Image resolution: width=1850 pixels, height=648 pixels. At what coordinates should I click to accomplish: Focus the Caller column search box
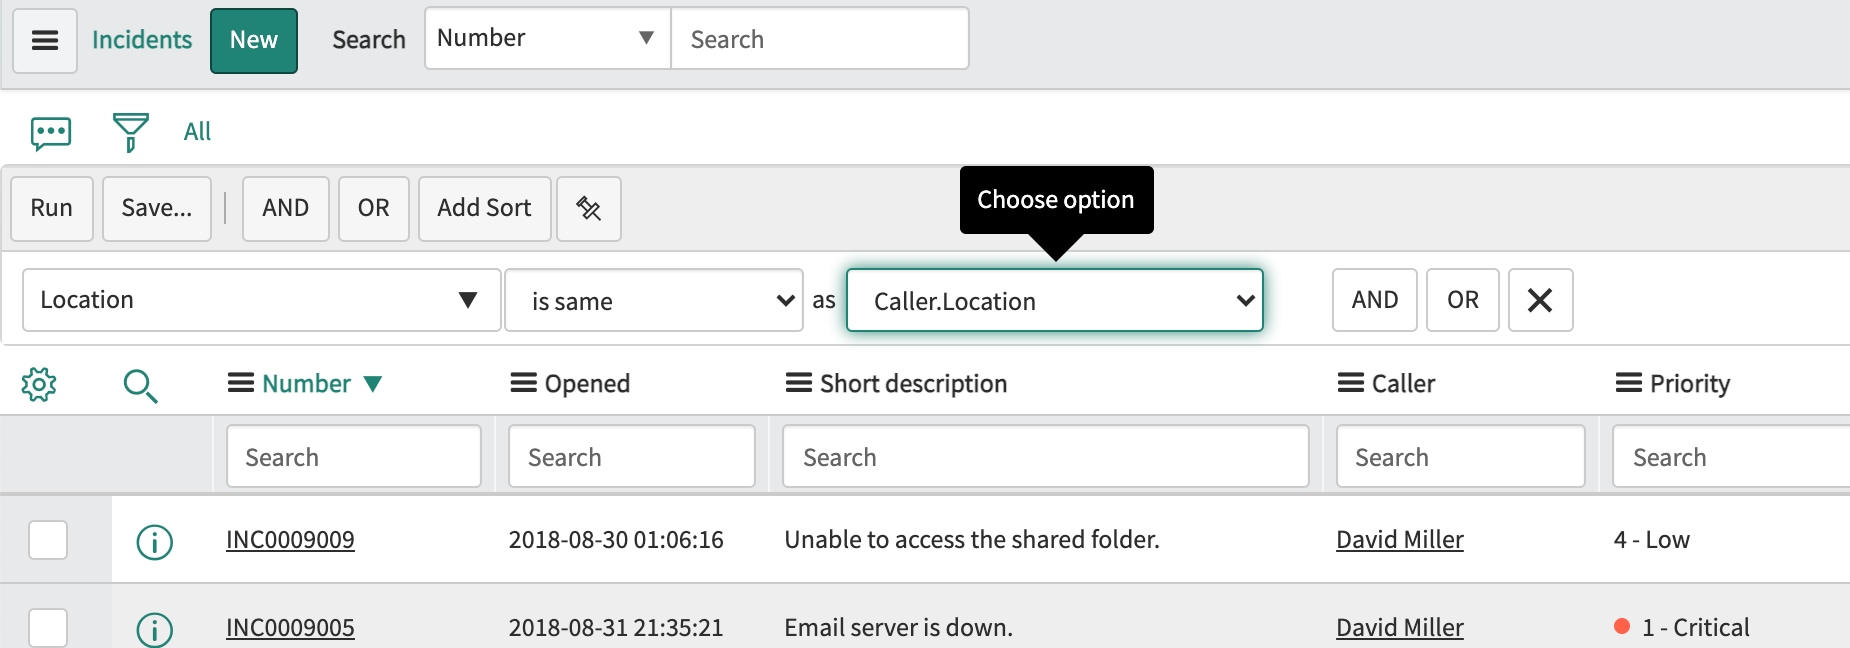click(1461, 457)
